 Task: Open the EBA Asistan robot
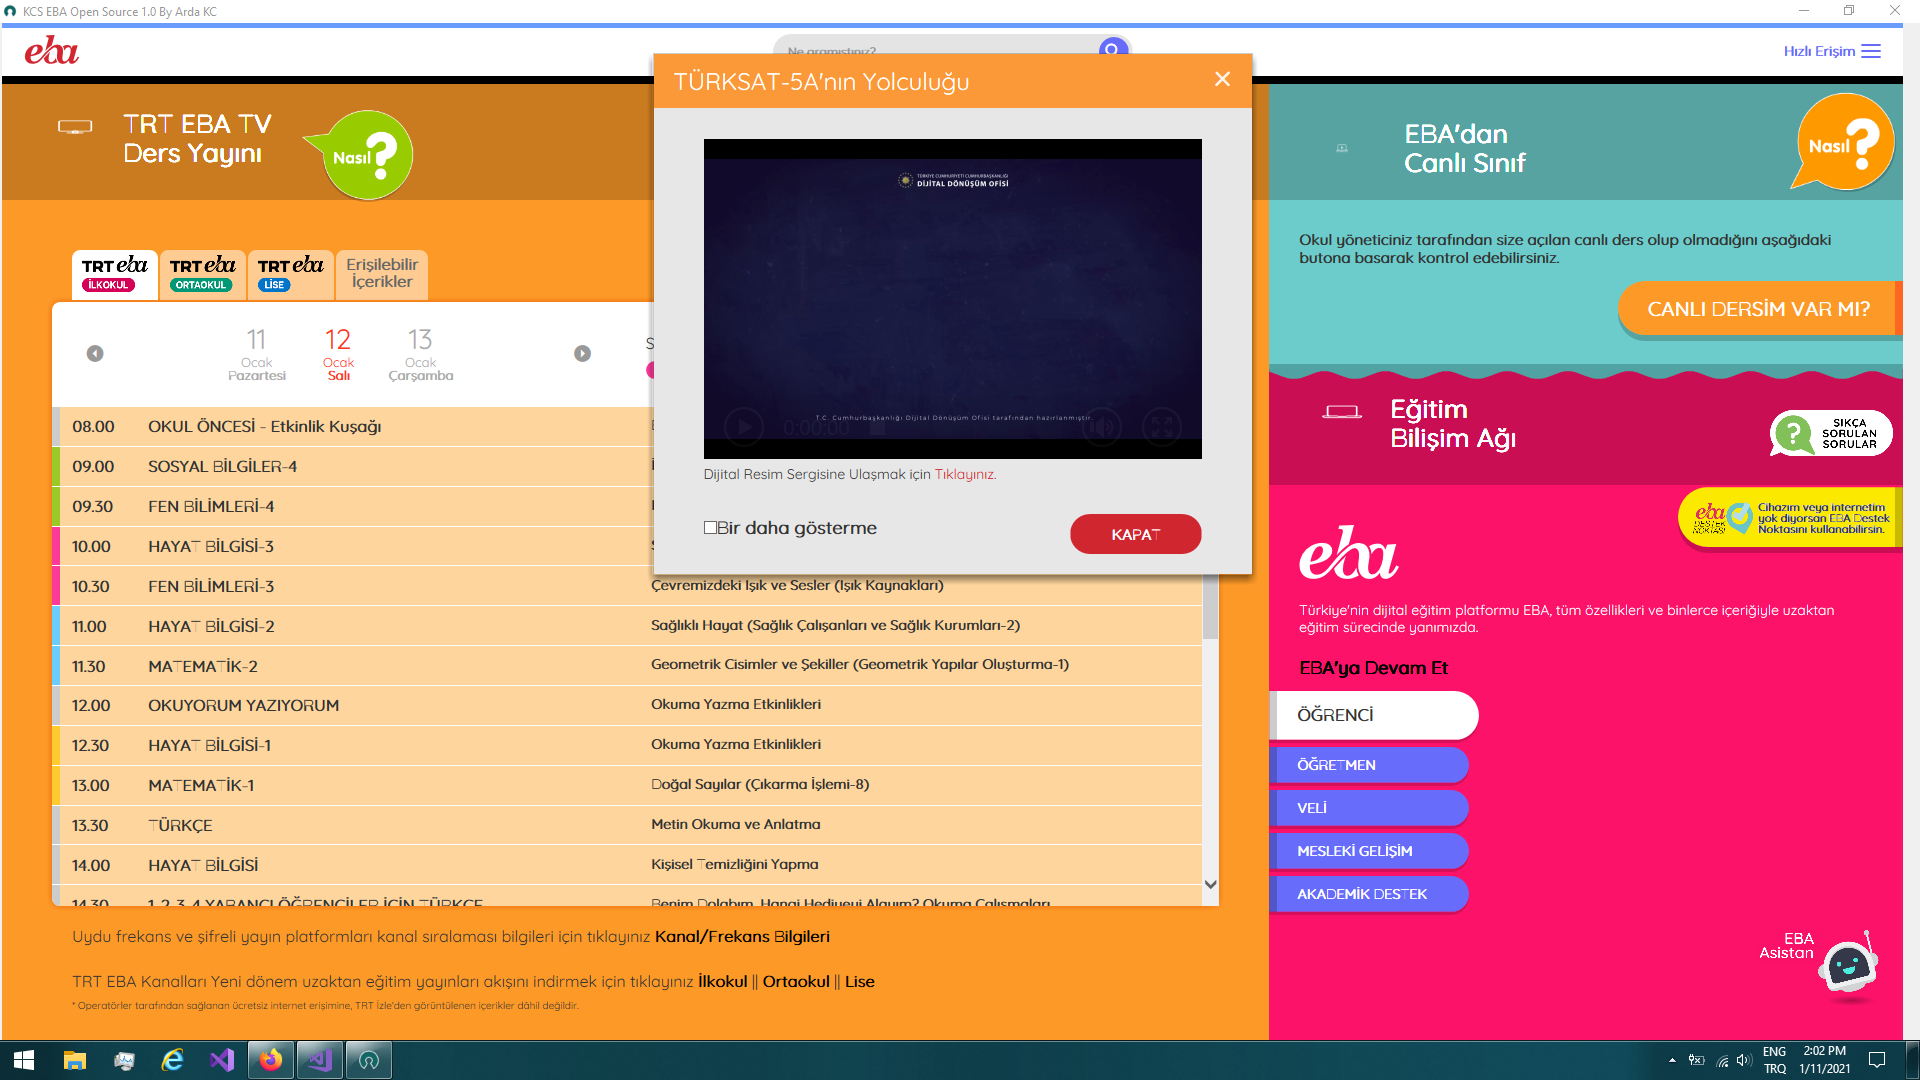click(1847, 966)
